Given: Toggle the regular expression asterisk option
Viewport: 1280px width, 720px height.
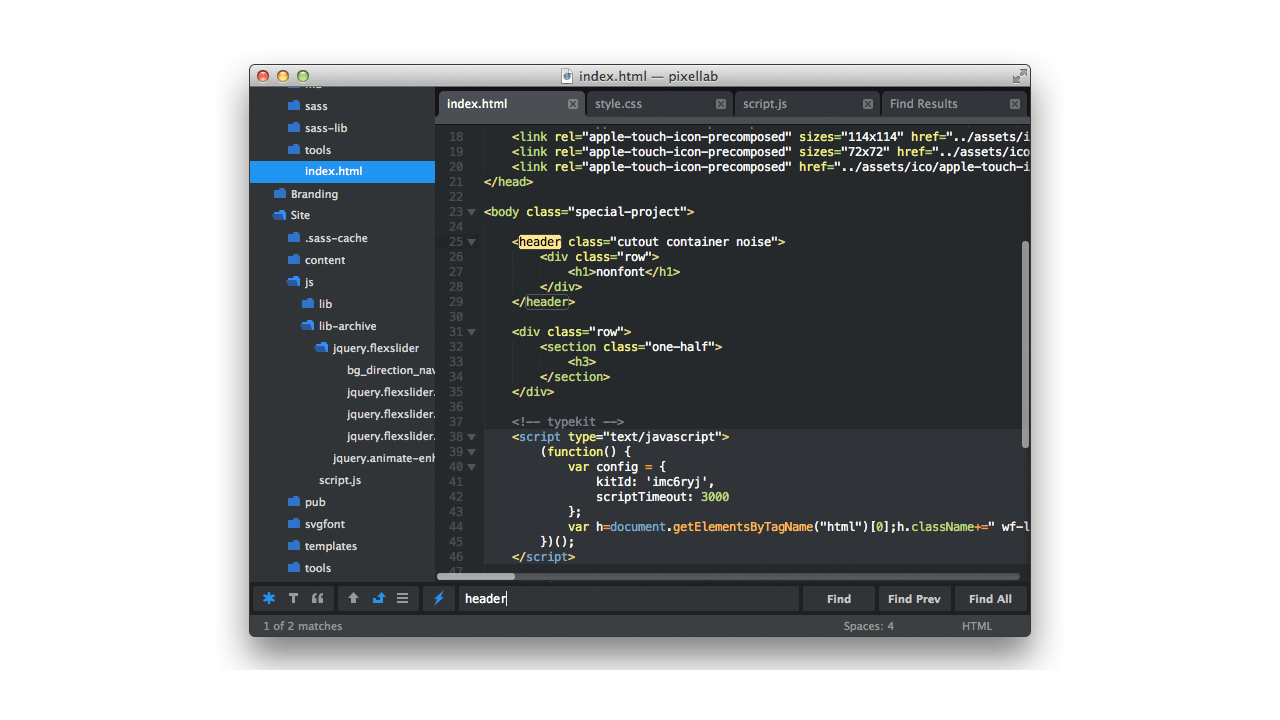Looking at the screenshot, I should tap(269, 598).
